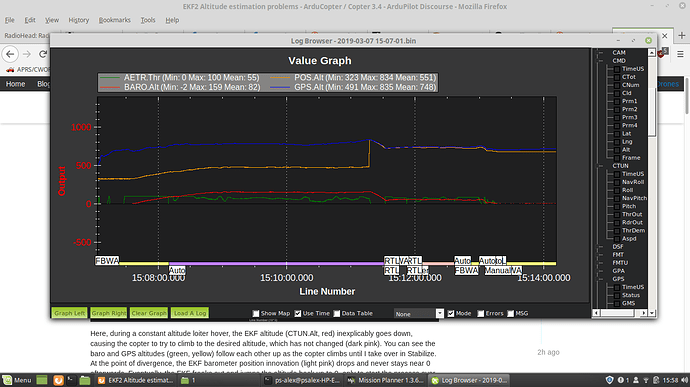Screen dimensions: 690x387
Task: Open the History menu
Action: (78, 20)
